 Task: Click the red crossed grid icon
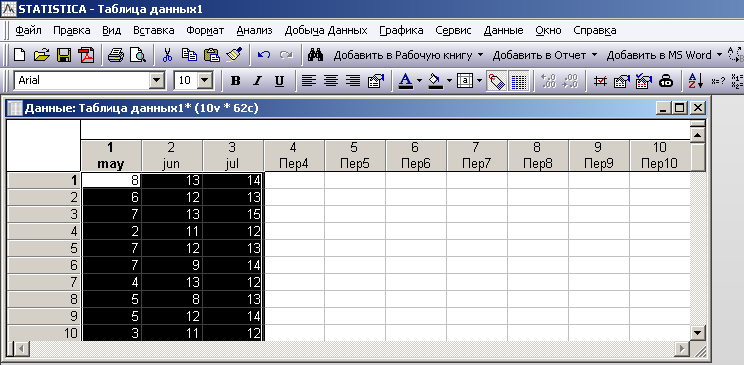[x=600, y=81]
